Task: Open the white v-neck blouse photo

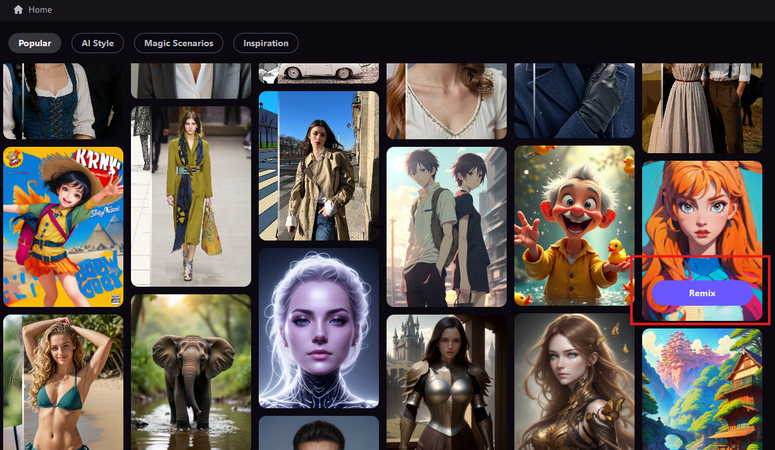Action: point(446,101)
